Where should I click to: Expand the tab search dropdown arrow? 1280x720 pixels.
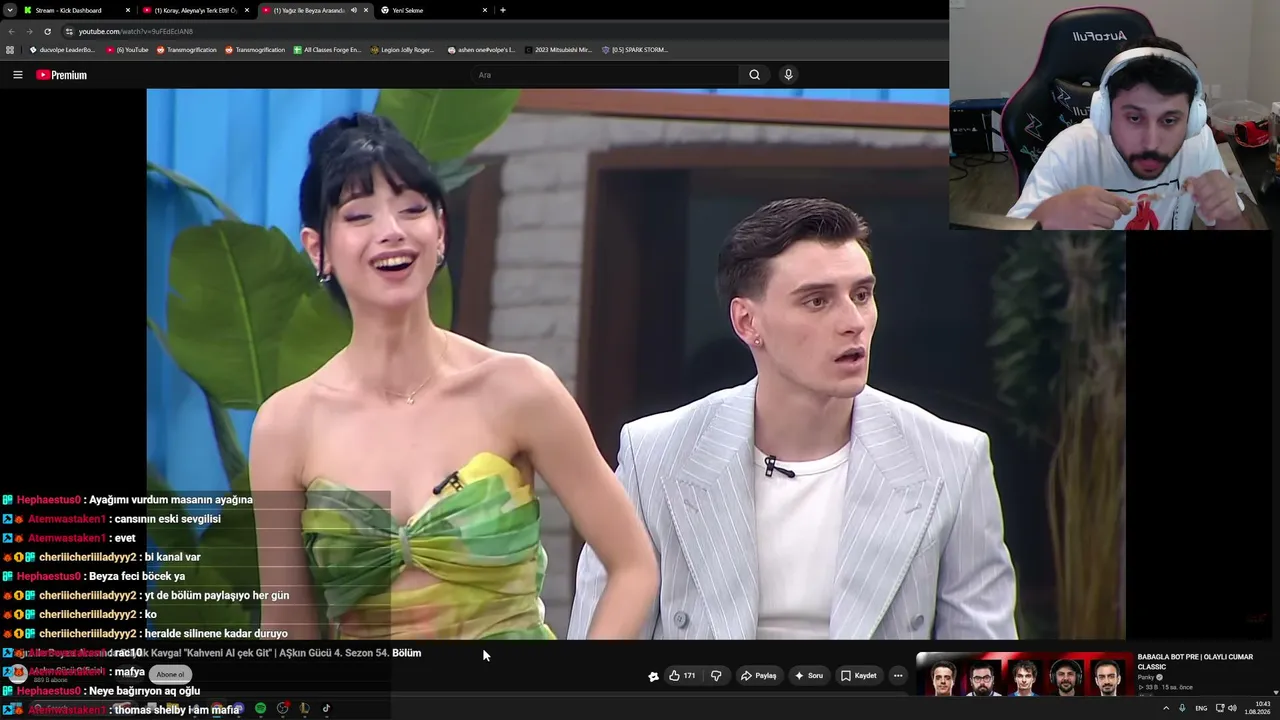point(9,10)
